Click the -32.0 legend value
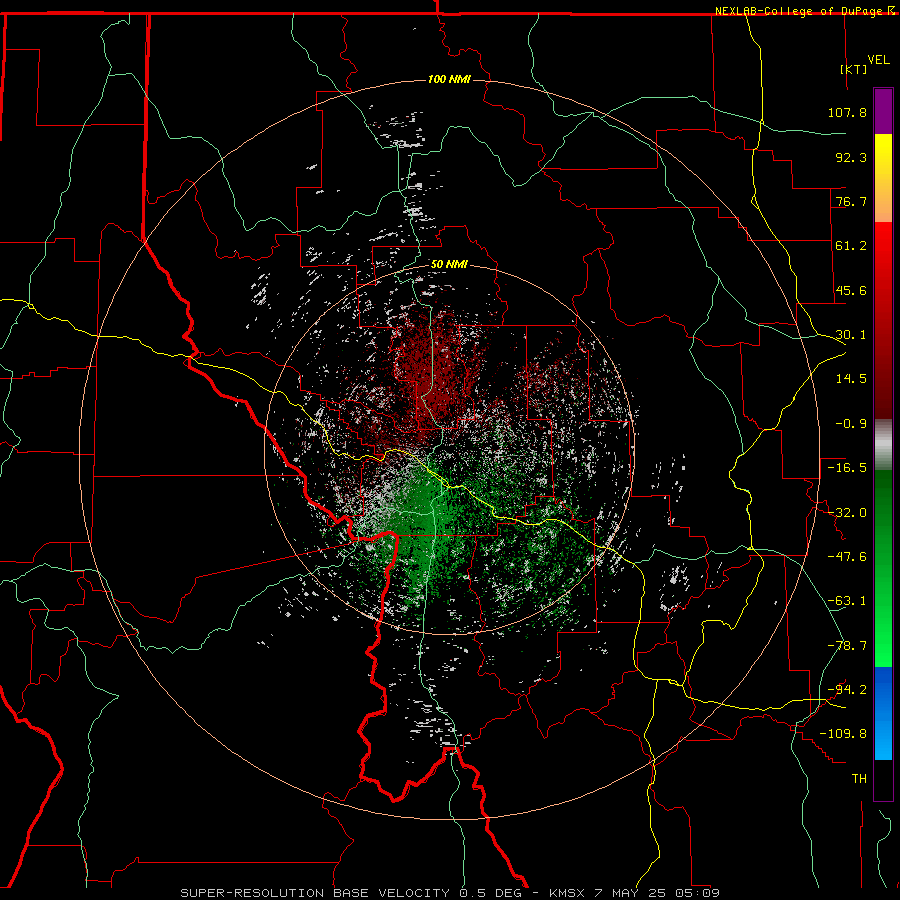The width and height of the screenshot is (900, 900). coord(847,512)
